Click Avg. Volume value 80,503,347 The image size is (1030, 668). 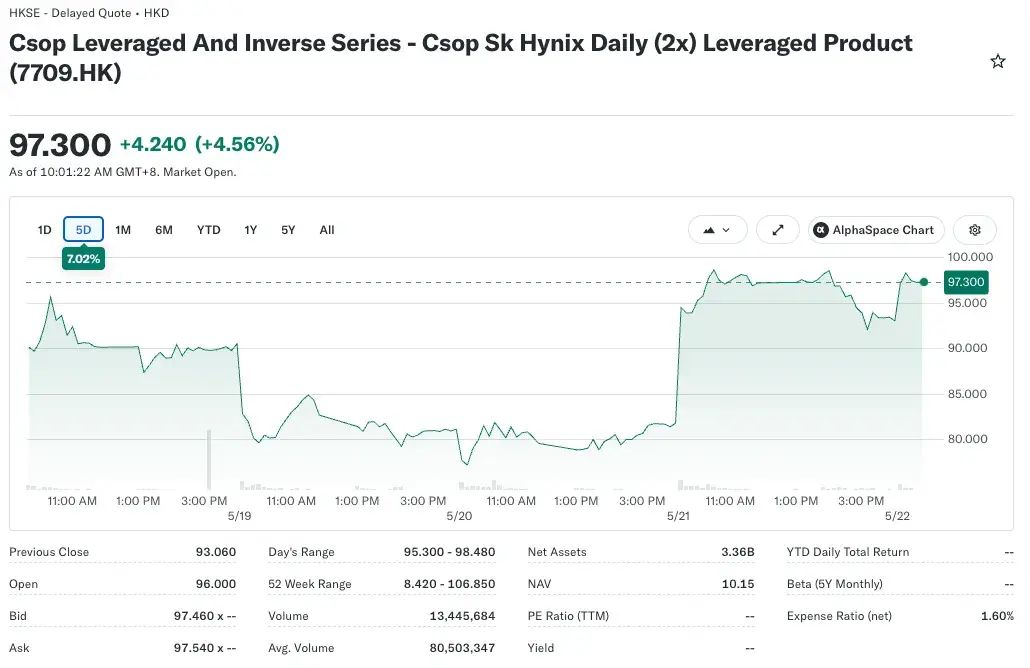click(462, 648)
